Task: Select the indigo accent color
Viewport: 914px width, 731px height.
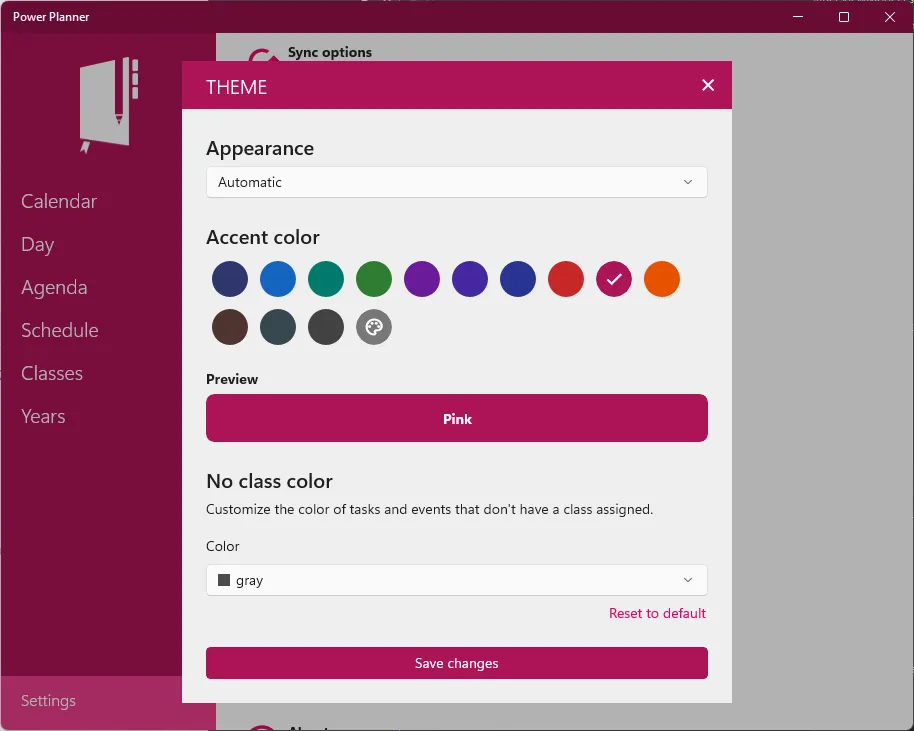Action: coord(518,279)
